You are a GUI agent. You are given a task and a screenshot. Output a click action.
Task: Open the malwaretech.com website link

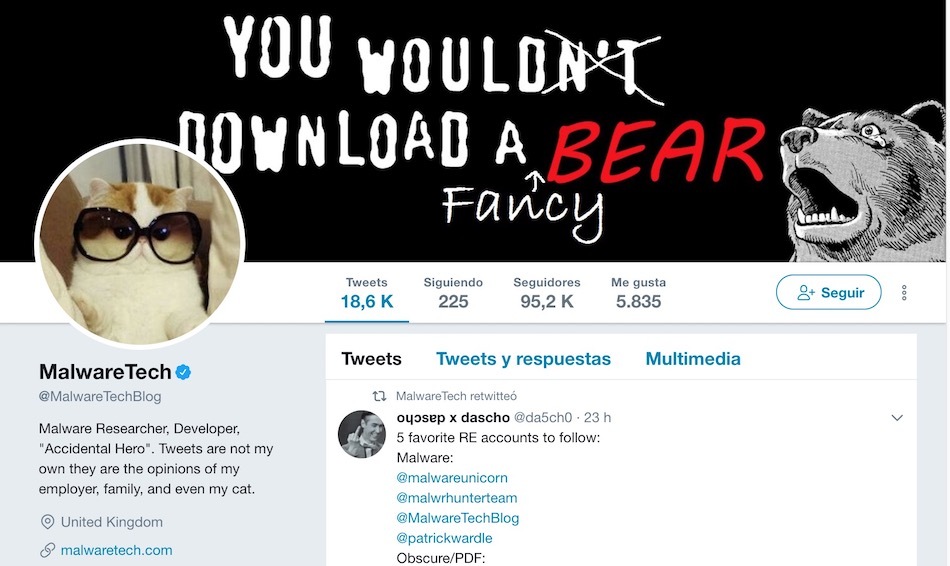[x=116, y=550]
